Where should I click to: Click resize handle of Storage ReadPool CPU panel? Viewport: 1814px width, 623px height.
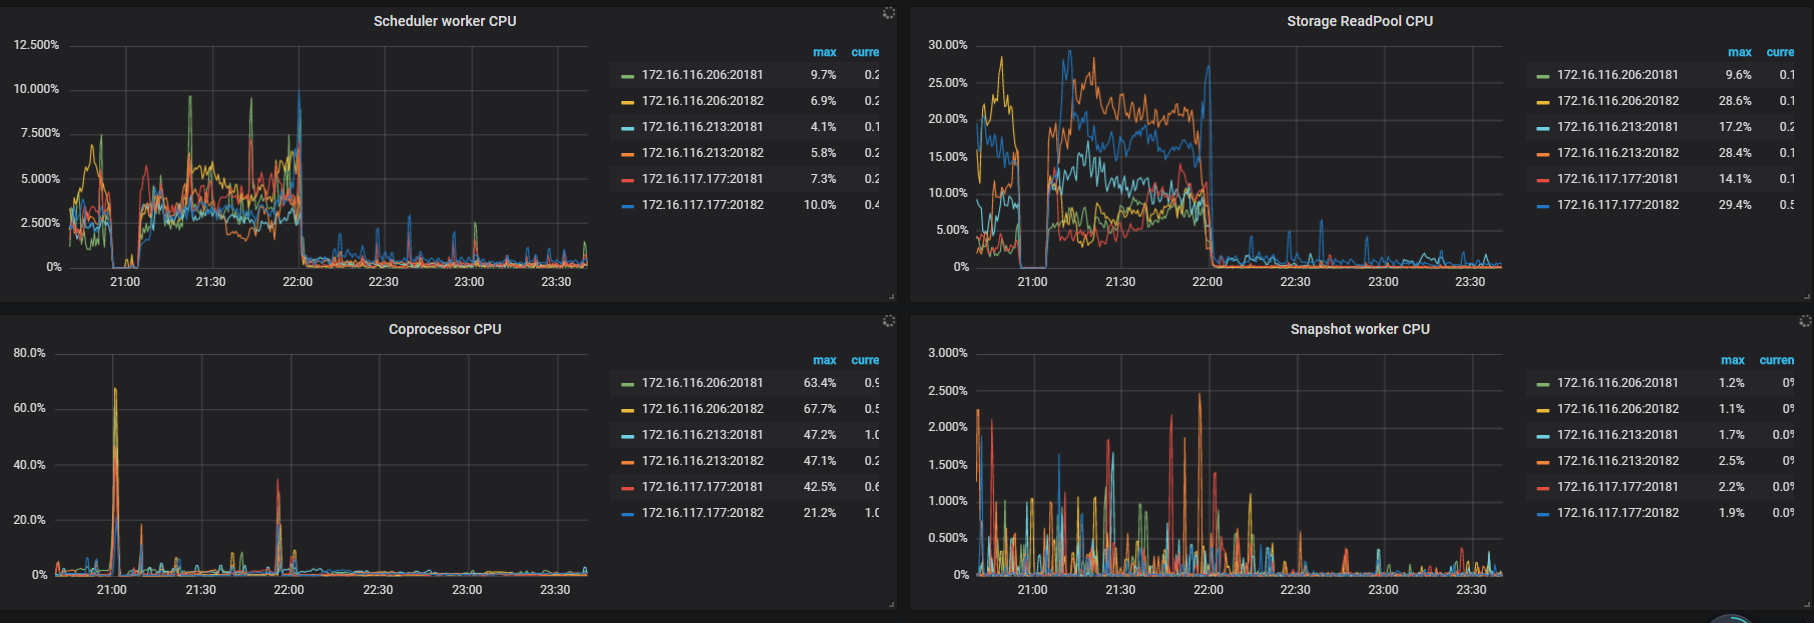point(1807,296)
